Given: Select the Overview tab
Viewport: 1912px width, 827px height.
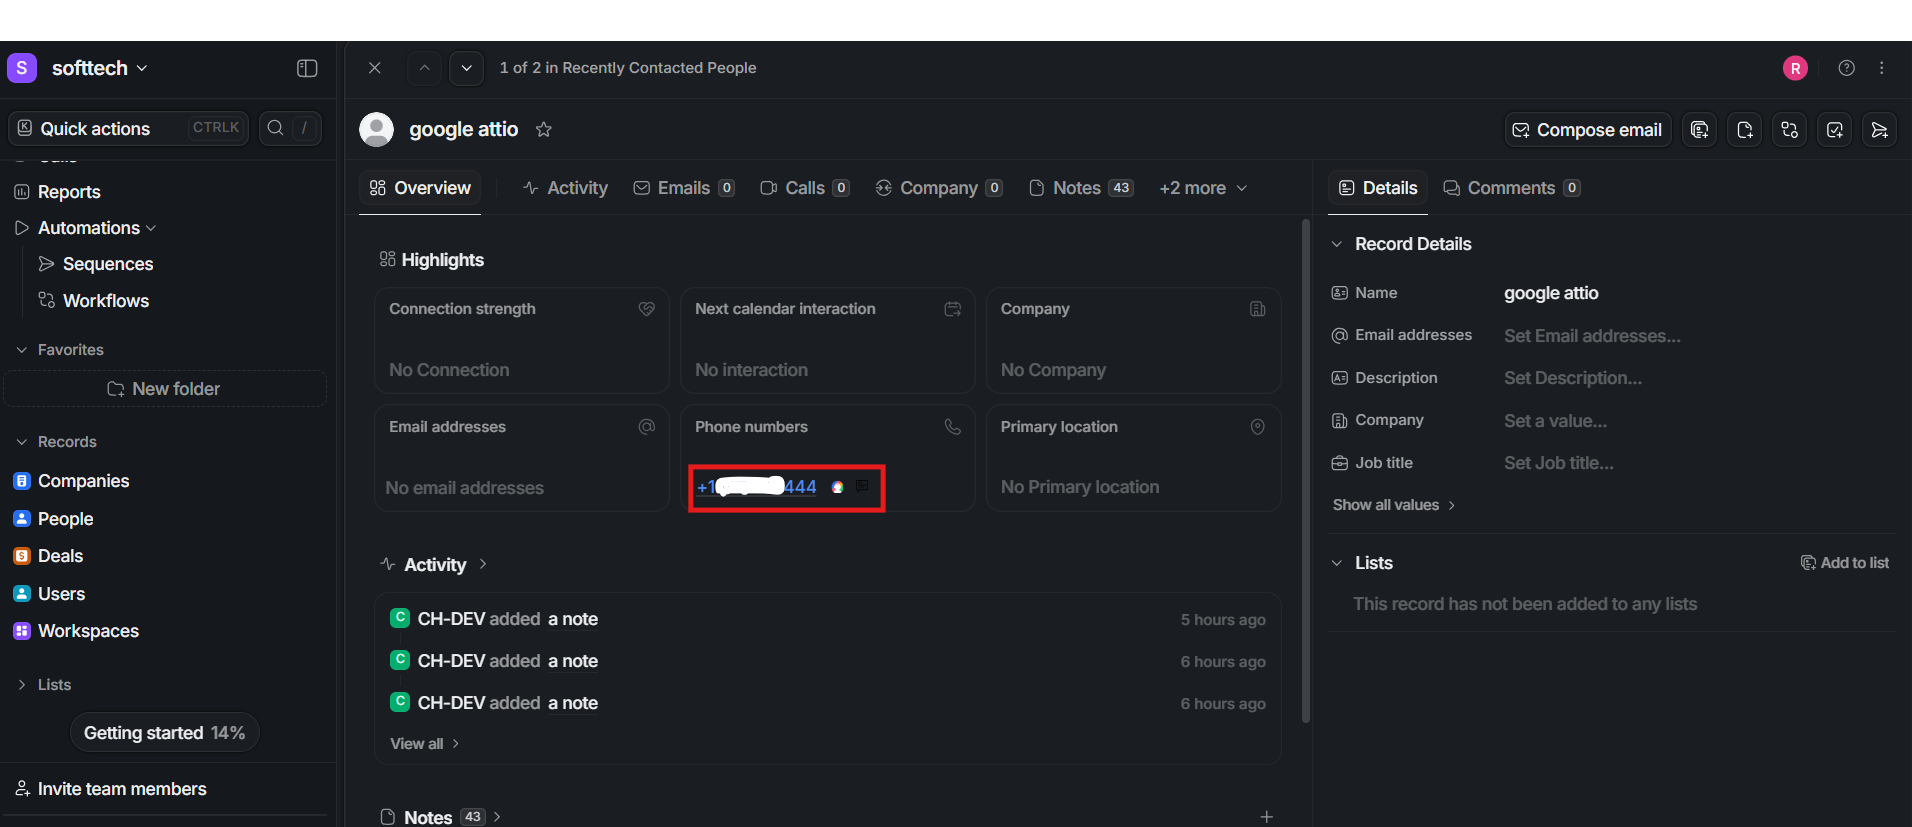Looking at the screenshot, I should (420, 188).
